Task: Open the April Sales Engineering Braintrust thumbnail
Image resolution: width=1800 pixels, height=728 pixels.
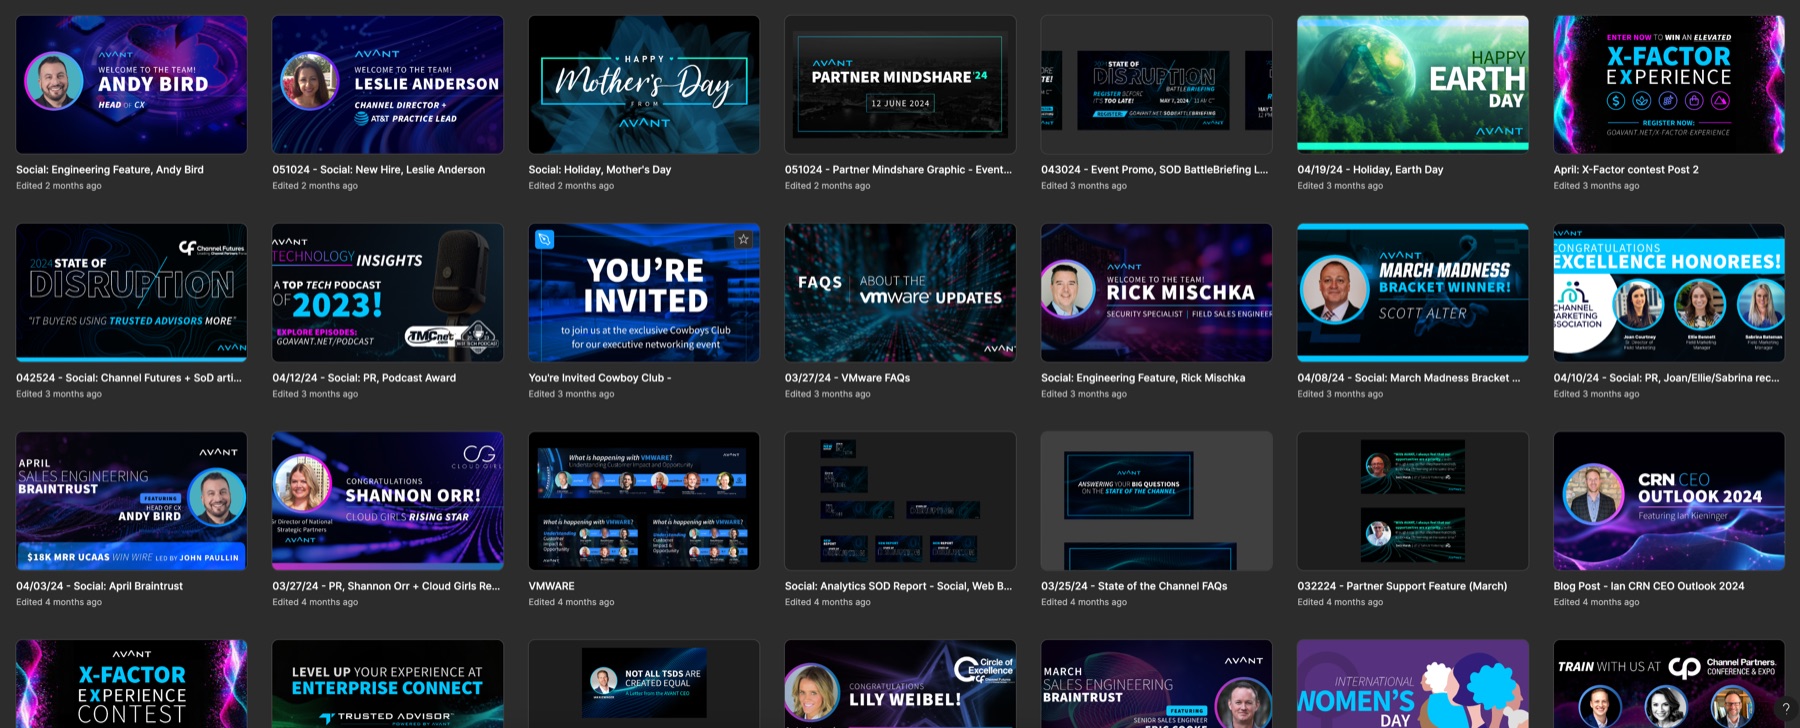Action: point(132,501)
